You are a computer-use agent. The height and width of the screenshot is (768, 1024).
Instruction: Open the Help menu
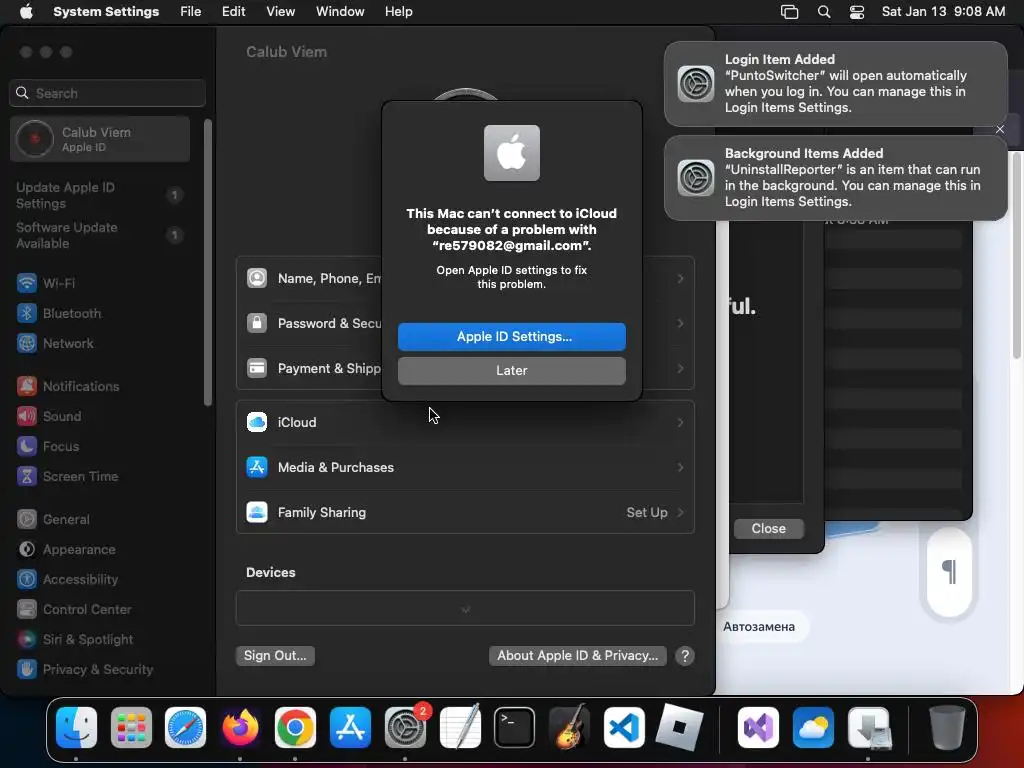coord(398,12)
